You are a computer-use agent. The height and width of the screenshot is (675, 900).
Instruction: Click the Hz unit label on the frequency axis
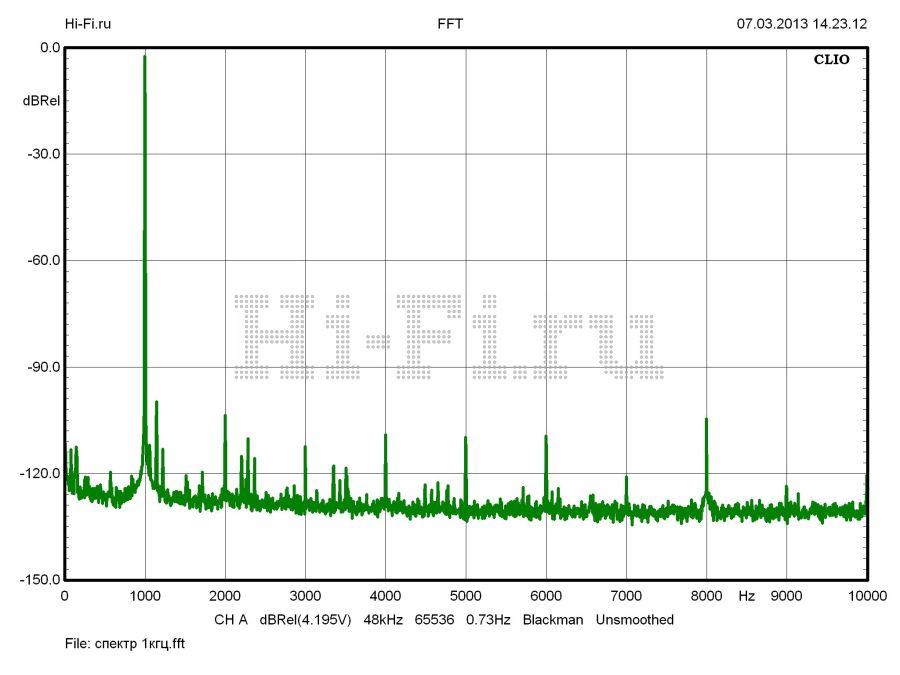click(747, 596)
